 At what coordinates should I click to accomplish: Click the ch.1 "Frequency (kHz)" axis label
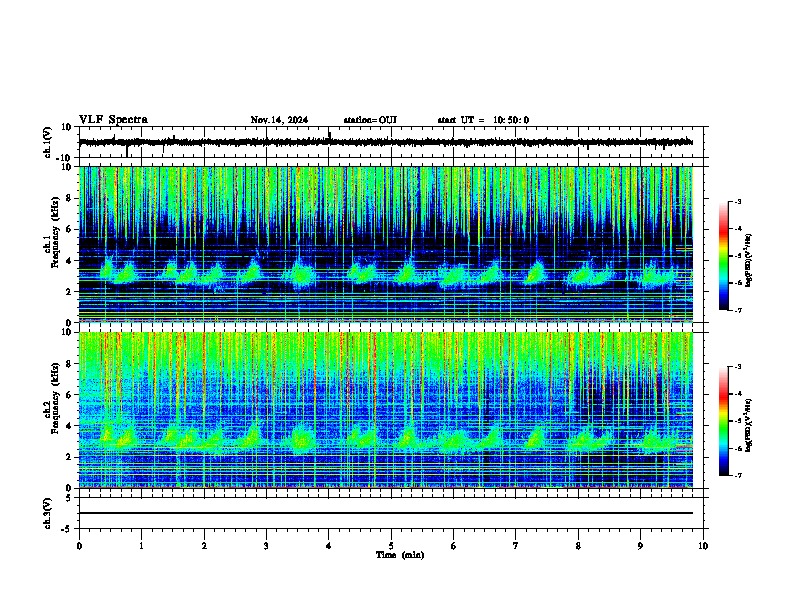[x=55, y=233]
